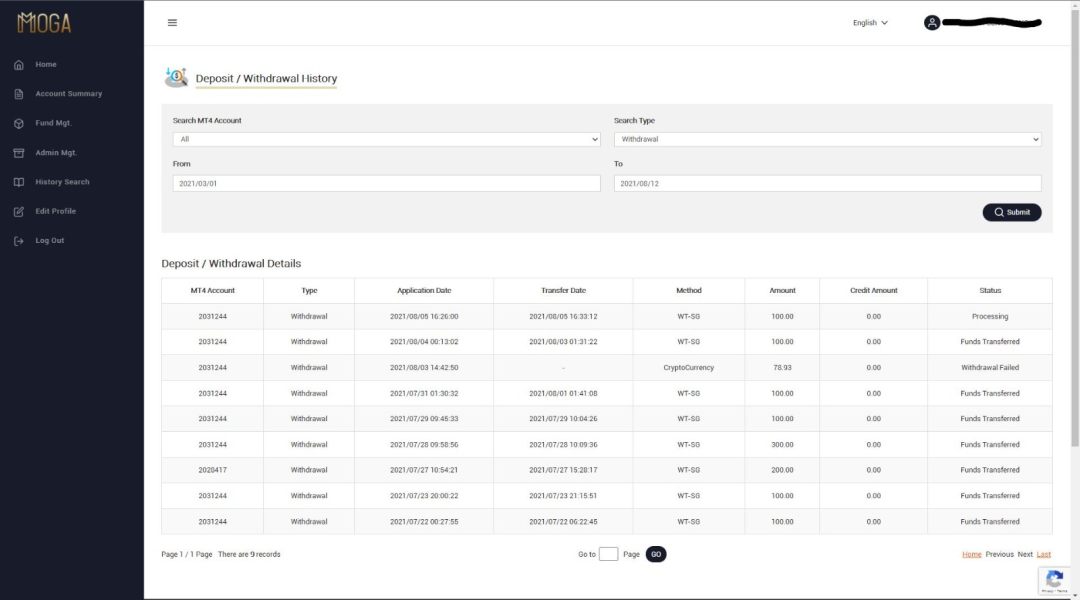Click the Fund Mgt. cube icon
The image size is (1080, 600).
[19, 124]
